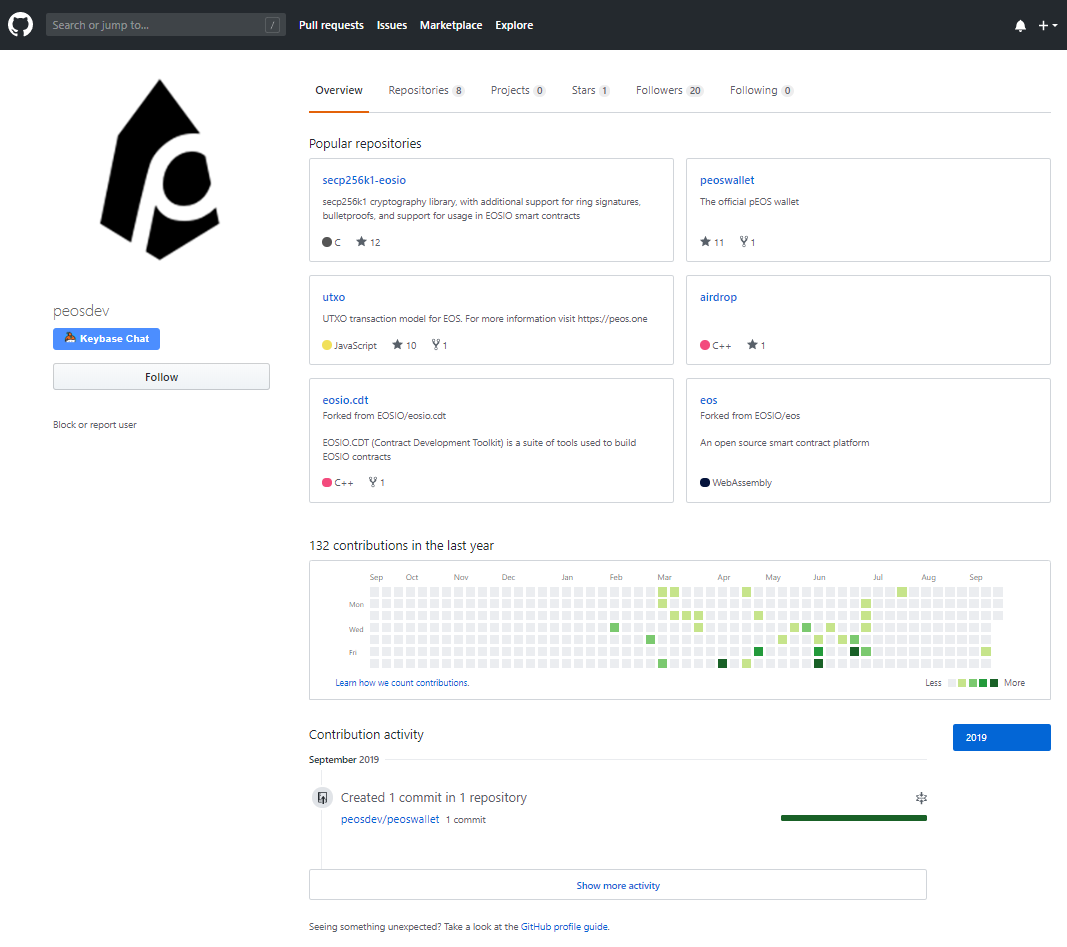
Task: Click the star icon on peoswallet card
Action: click(x=705, y=242)
